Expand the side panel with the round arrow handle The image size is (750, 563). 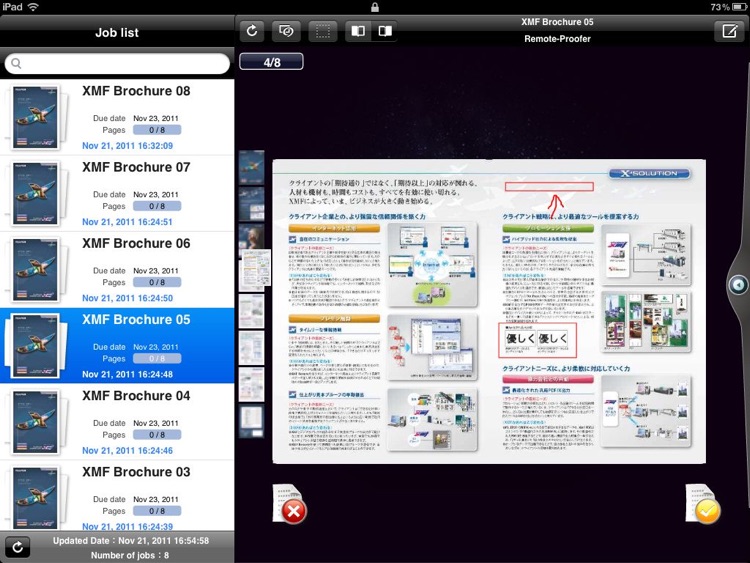coord(738,285)
